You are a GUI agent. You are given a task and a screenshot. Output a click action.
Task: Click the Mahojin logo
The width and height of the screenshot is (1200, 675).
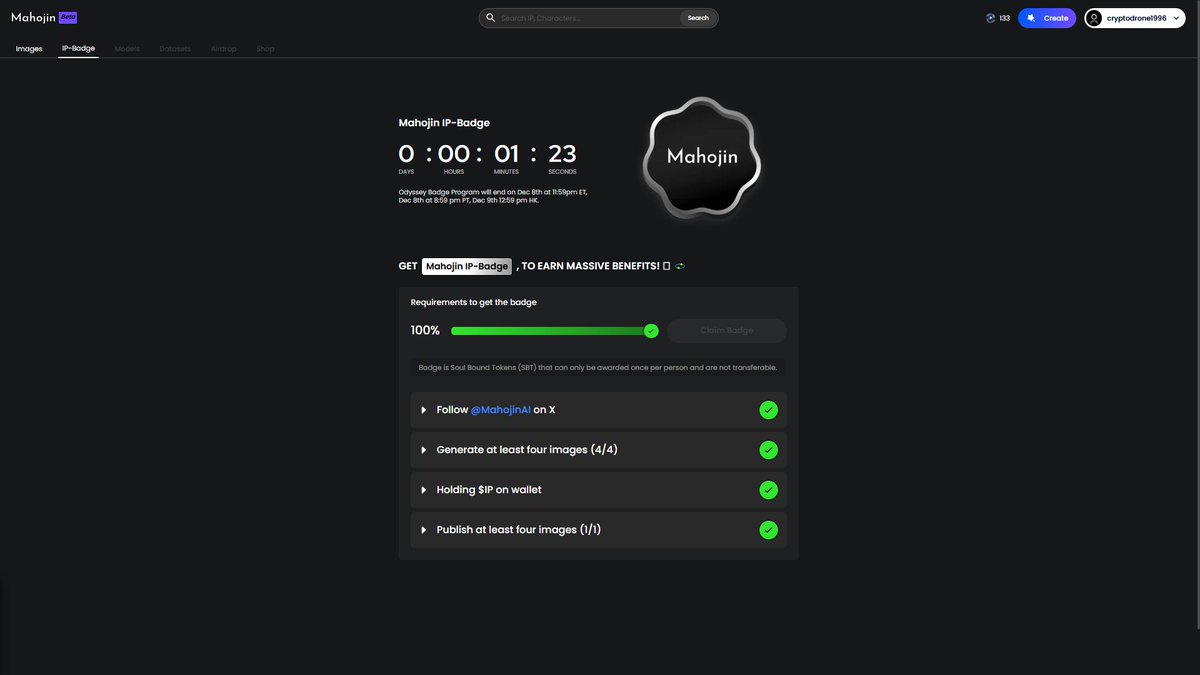click(33, 18)
